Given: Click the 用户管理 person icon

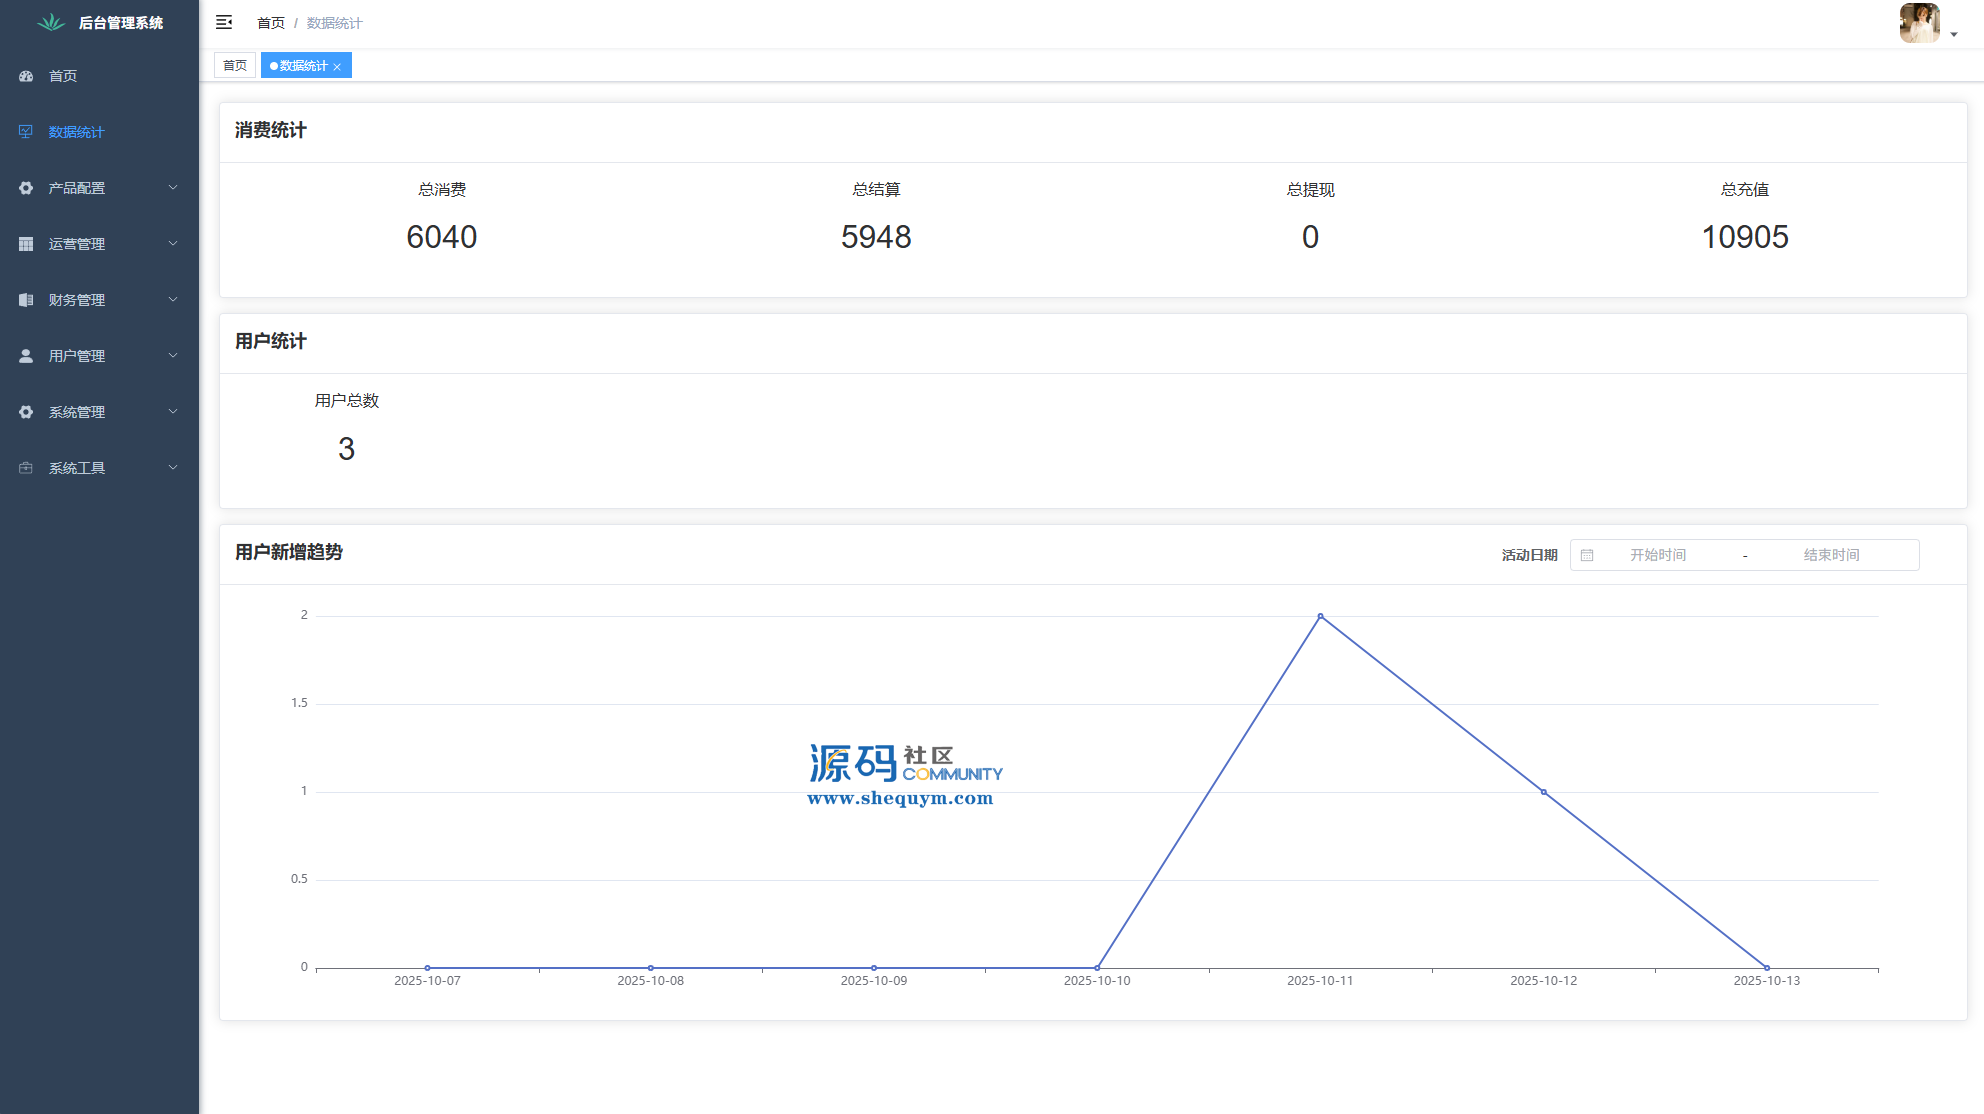Looking at the screenshot, I should (26, 356).
